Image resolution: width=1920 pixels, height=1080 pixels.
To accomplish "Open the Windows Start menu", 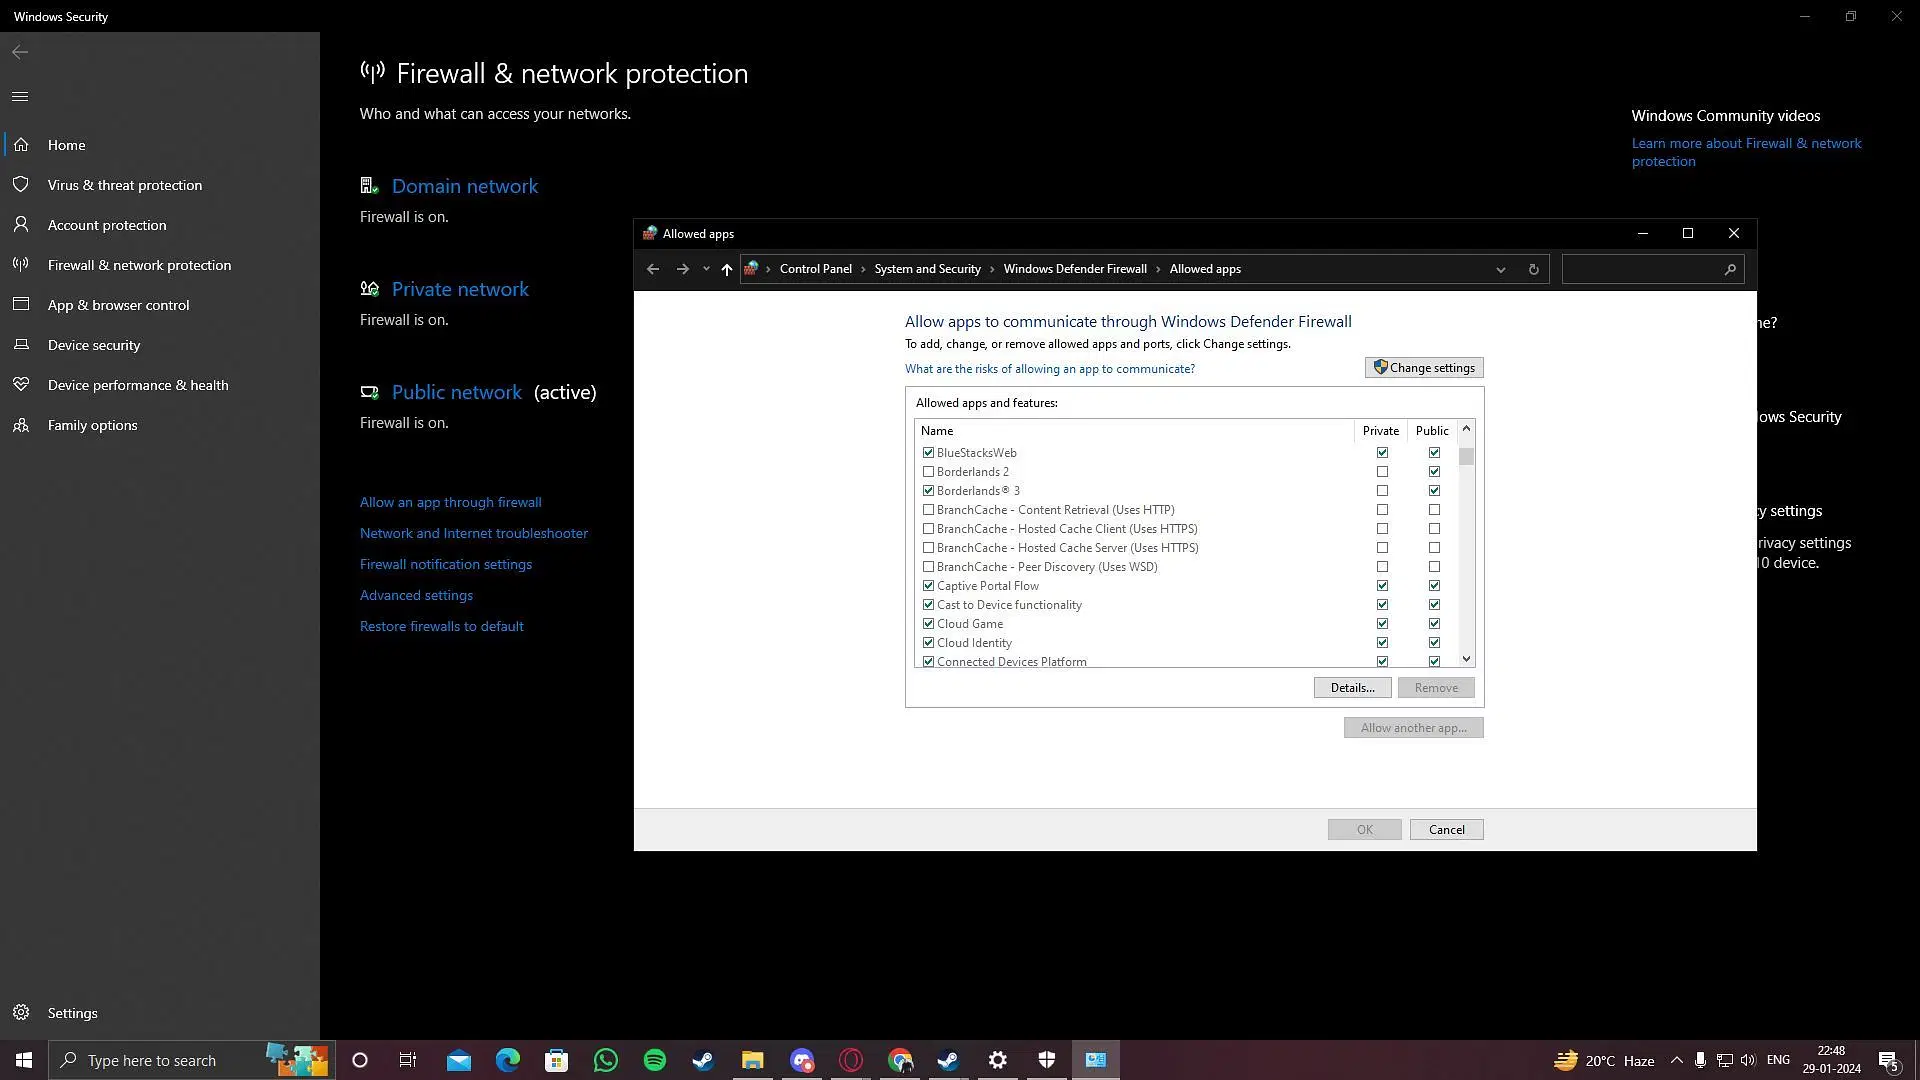I will click(24, 1060).
